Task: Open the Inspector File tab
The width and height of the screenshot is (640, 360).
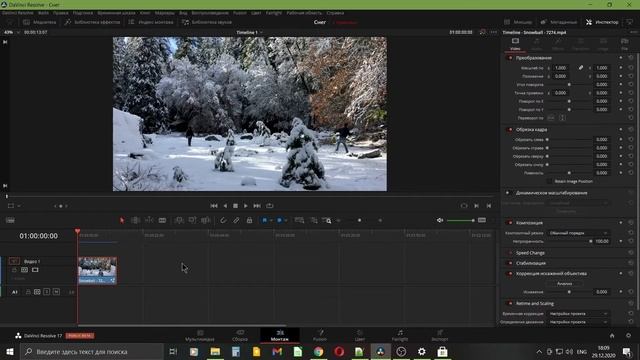Action: tap(624, 44)
